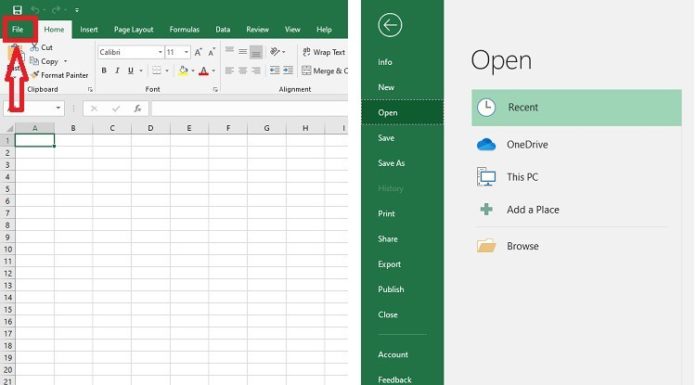The image size is (696, 385).
Task: Choose Save As in the backstage menu
Action: (392, 163)
